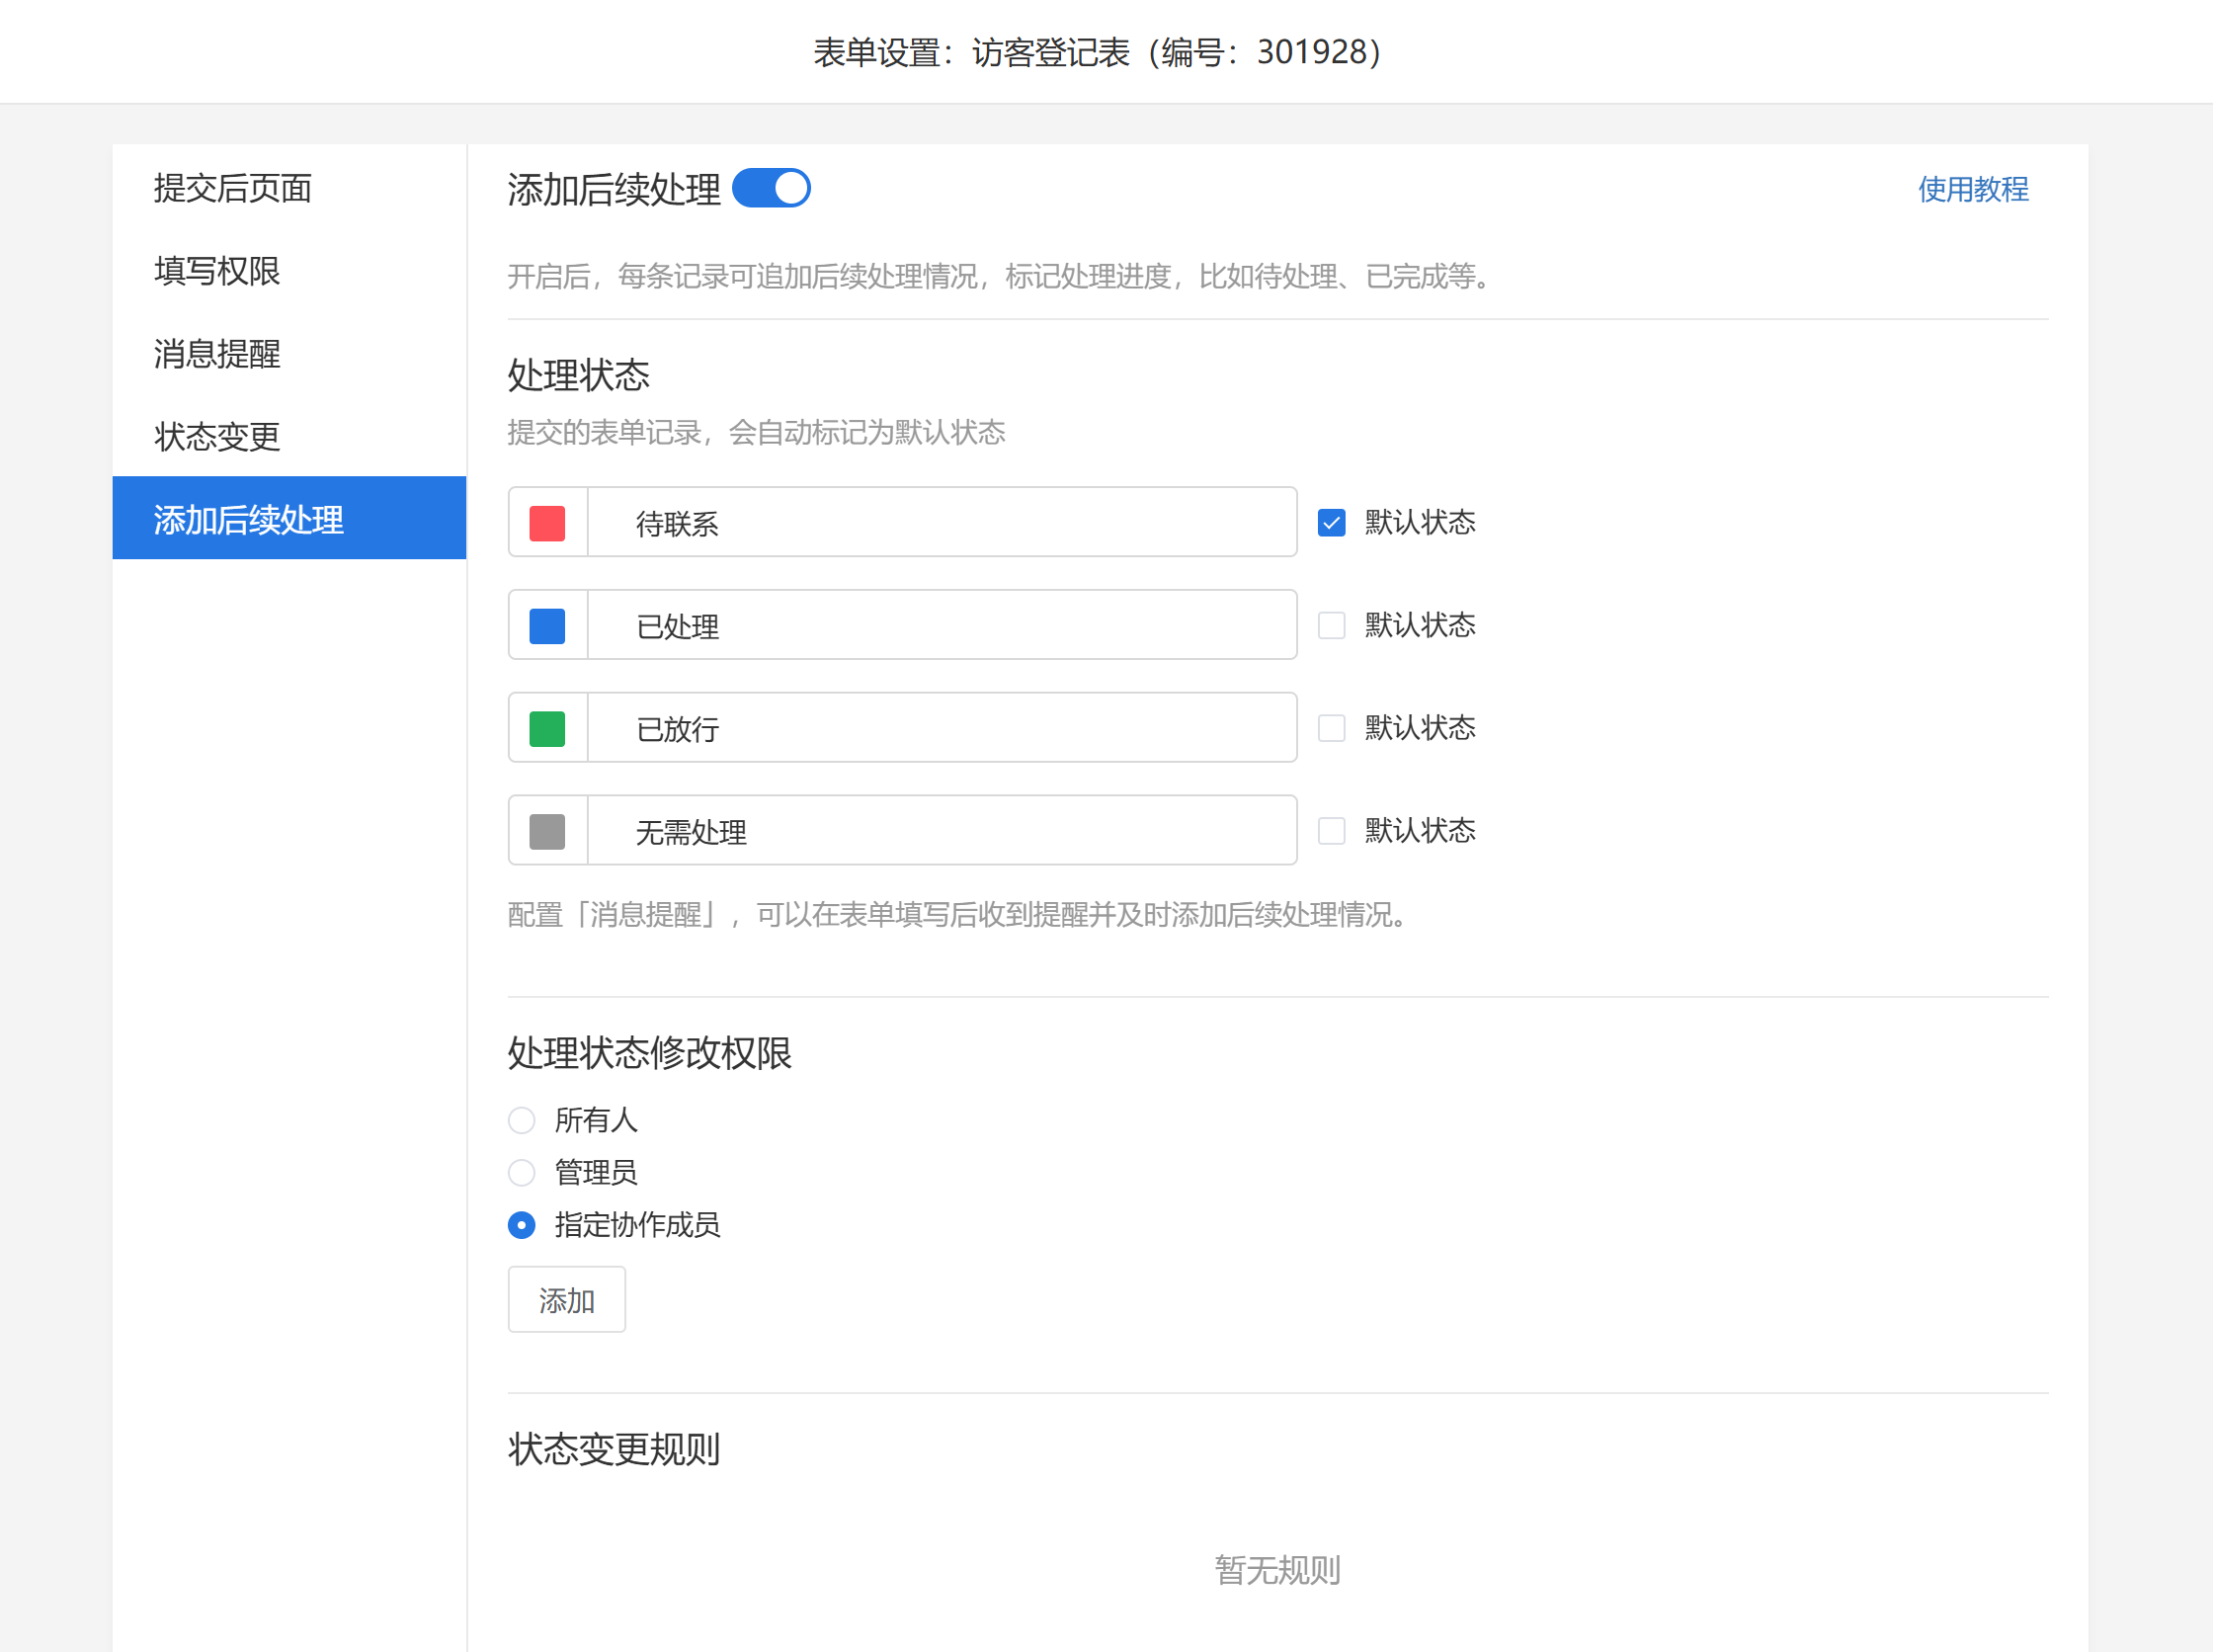Select 指定协作成员 radio button
Image resolution: width=2213 pixels, height=1652 pixels.
coord(521,1225)
